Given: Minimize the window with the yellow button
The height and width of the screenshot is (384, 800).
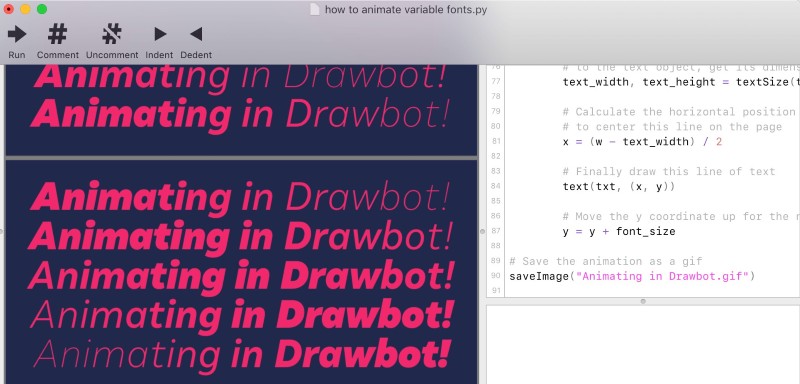Looking at the screenshot, I should pos(25,9).
